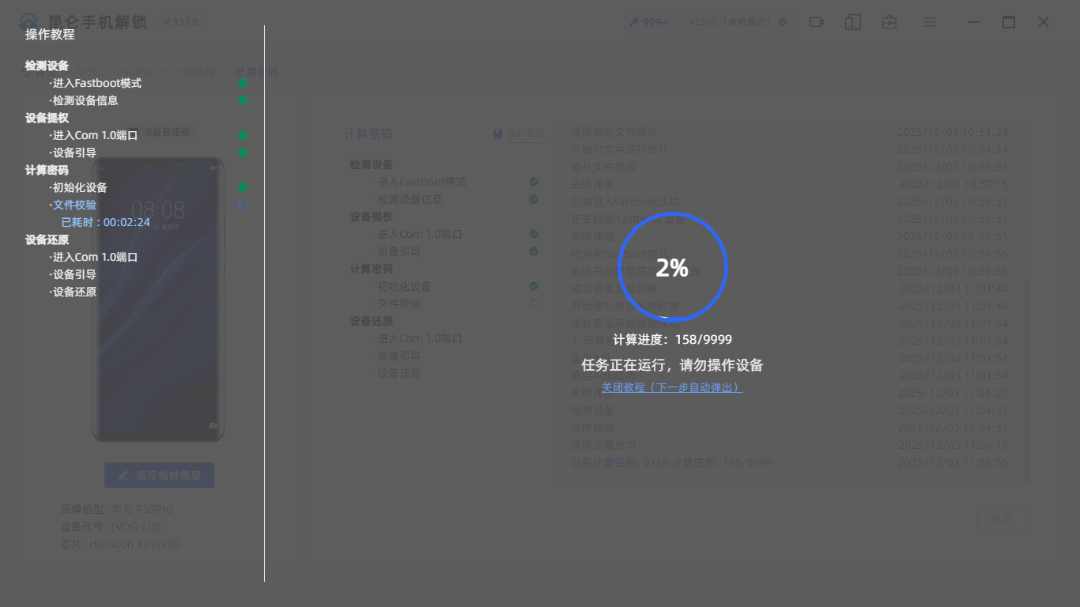1080x607 pixels.
Task: Click the blue 2% progress ring
Action: point(673,267)
